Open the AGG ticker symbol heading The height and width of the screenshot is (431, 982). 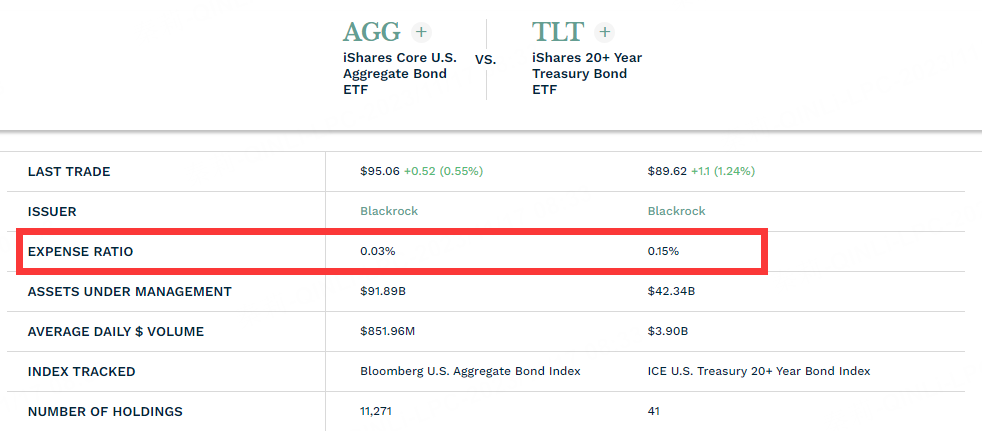coord(372,32)
